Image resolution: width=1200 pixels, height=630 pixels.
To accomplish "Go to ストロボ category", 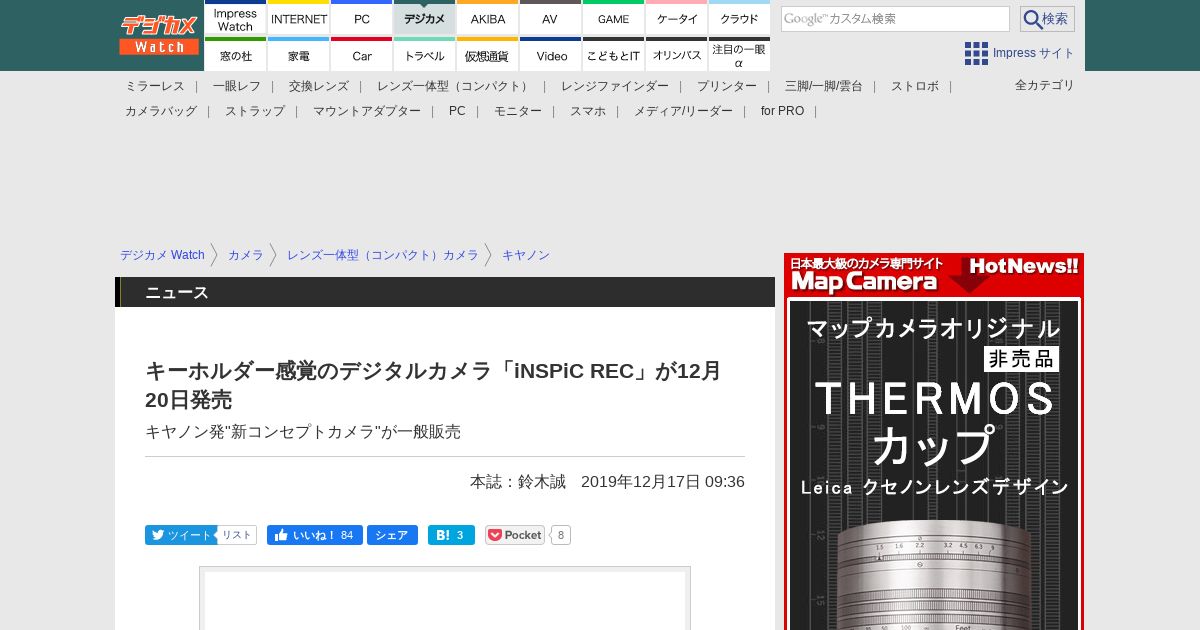I will coord(915,86).
